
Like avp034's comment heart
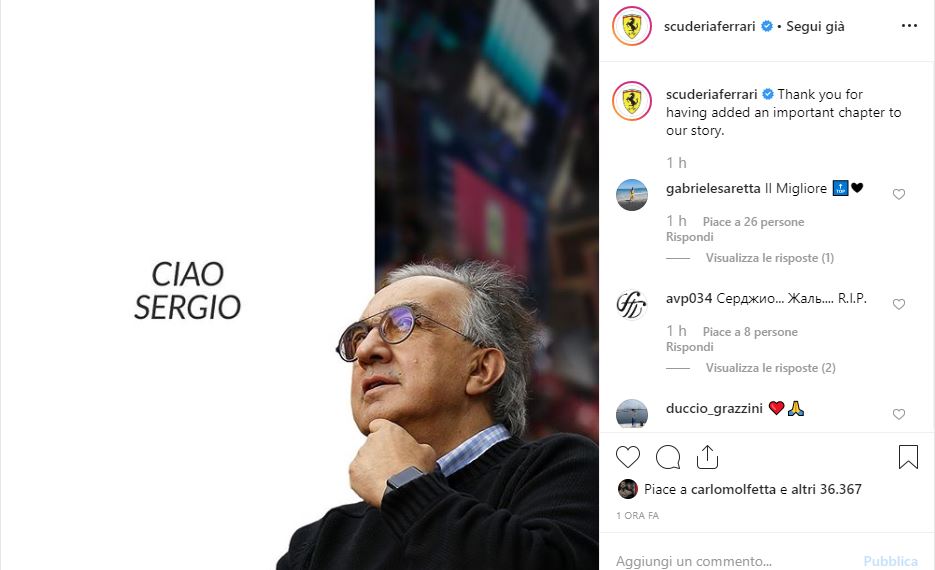coord(899,305)
